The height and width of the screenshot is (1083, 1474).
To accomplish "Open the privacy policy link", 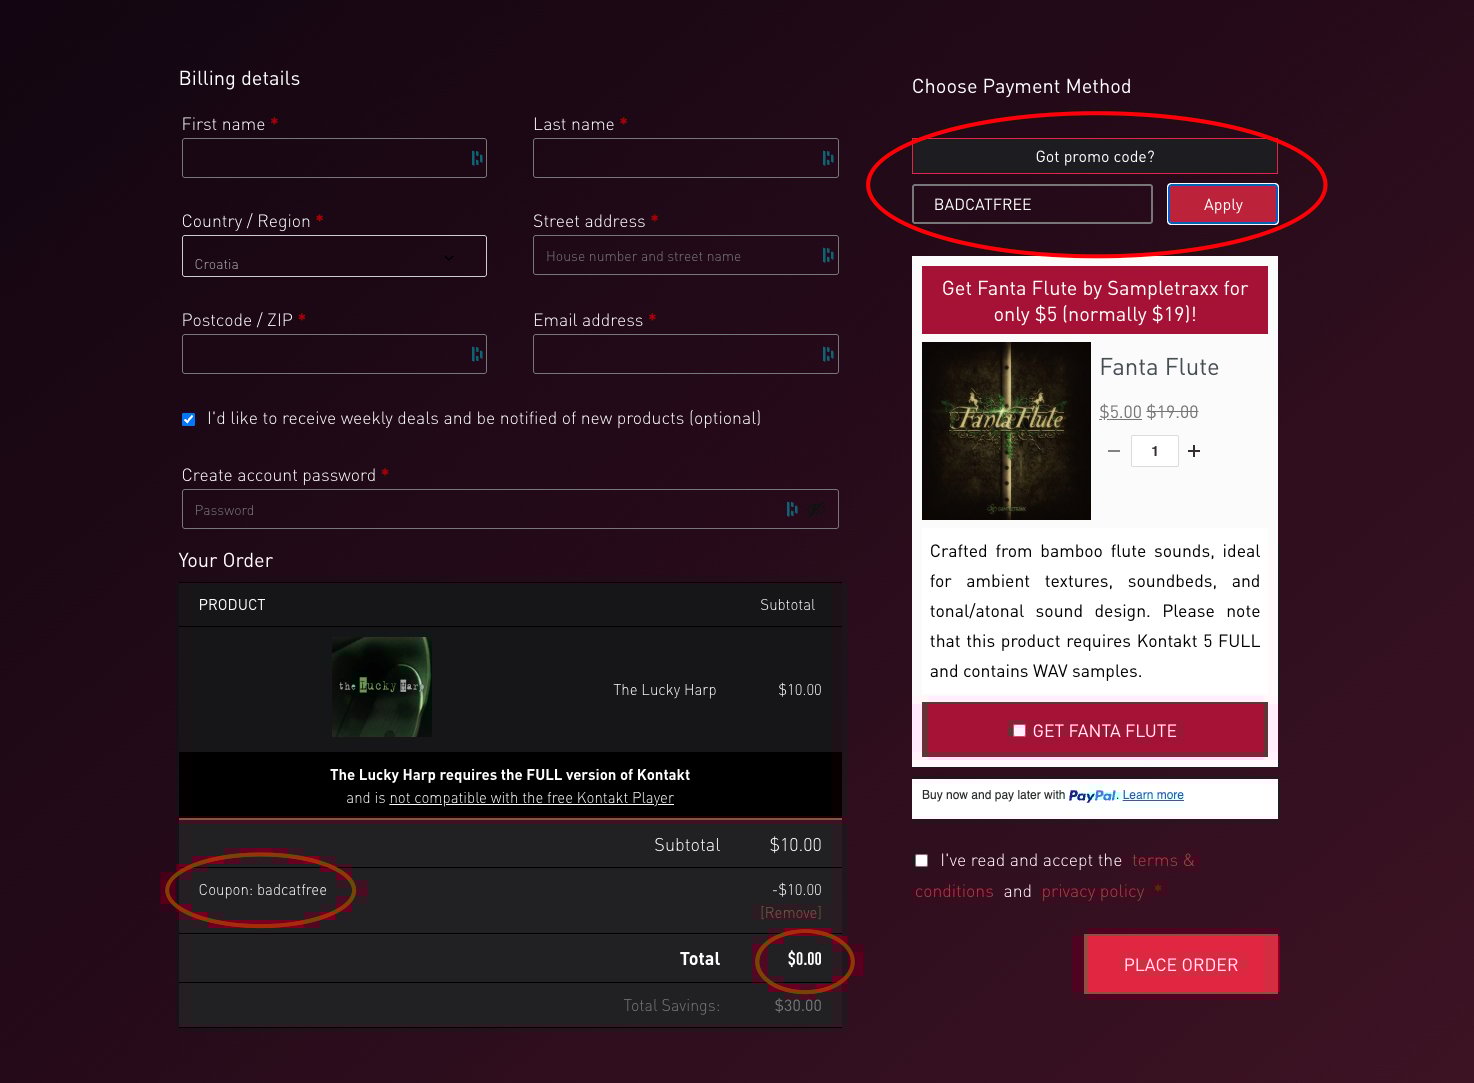I will tap(1093, 891).
